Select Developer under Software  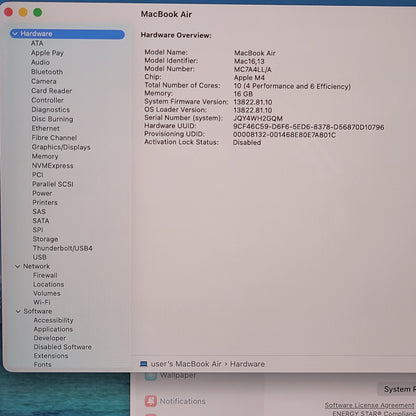point(50,338)
